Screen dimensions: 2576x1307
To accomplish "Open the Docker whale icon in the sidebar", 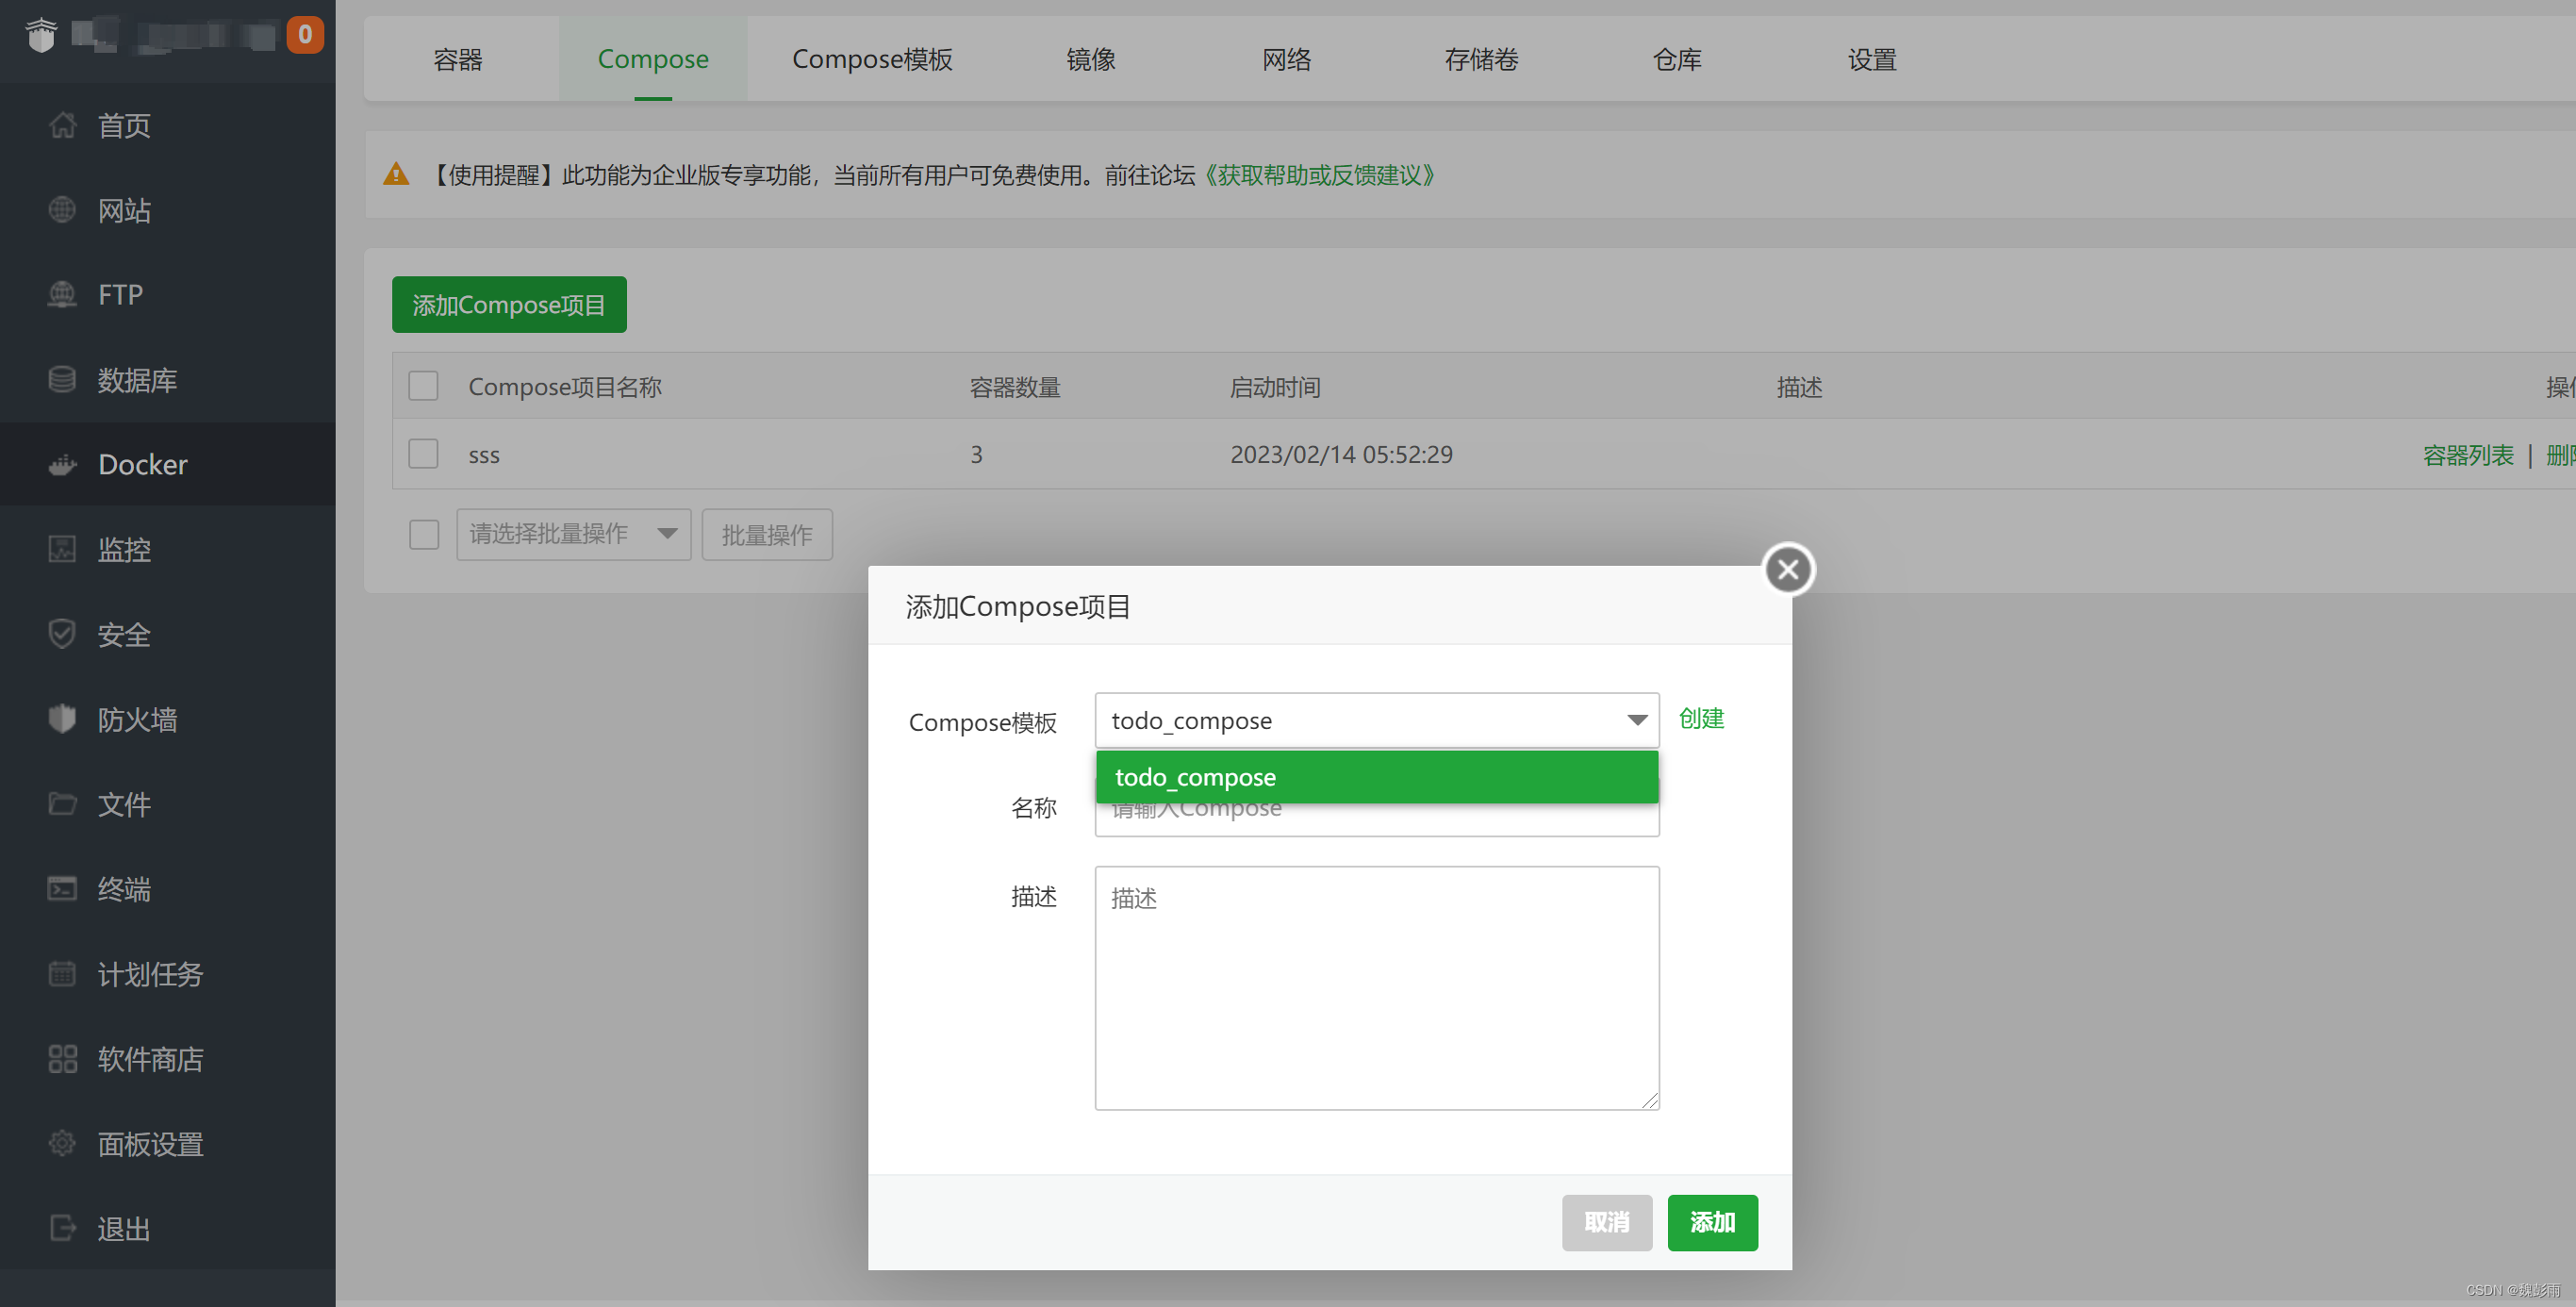I will (x=62, y=464).
